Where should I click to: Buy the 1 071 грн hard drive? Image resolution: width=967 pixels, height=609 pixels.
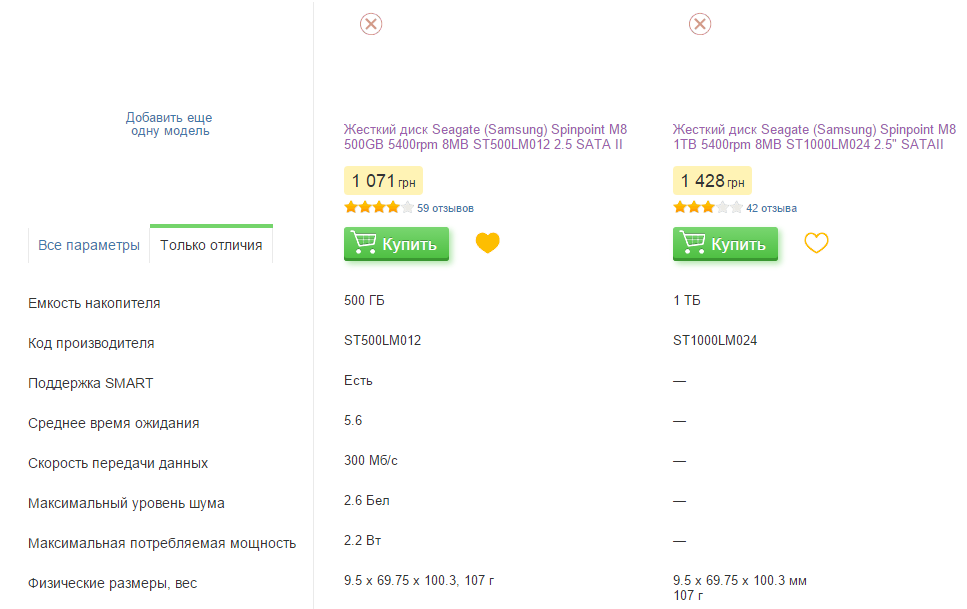point(396,244)
